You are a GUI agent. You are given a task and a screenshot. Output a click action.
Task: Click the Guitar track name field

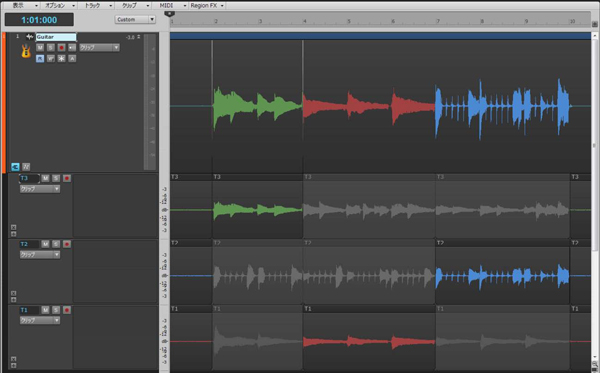click(56, 37)
